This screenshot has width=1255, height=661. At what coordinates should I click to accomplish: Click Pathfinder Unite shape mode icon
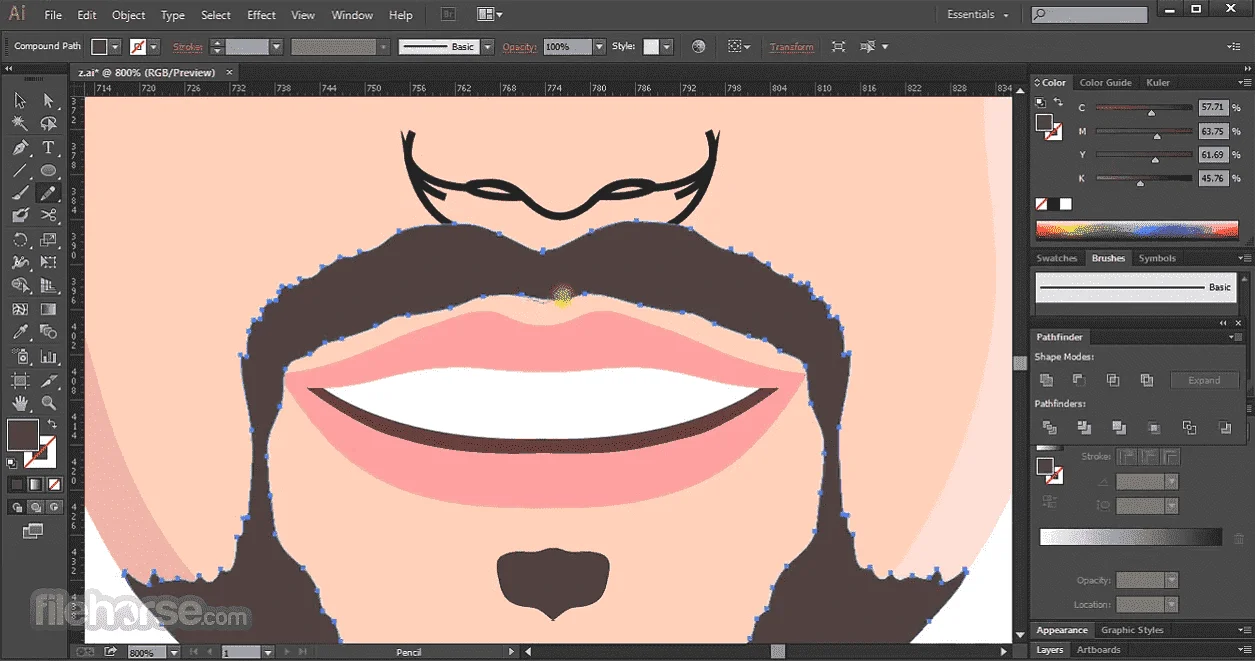1046,380
